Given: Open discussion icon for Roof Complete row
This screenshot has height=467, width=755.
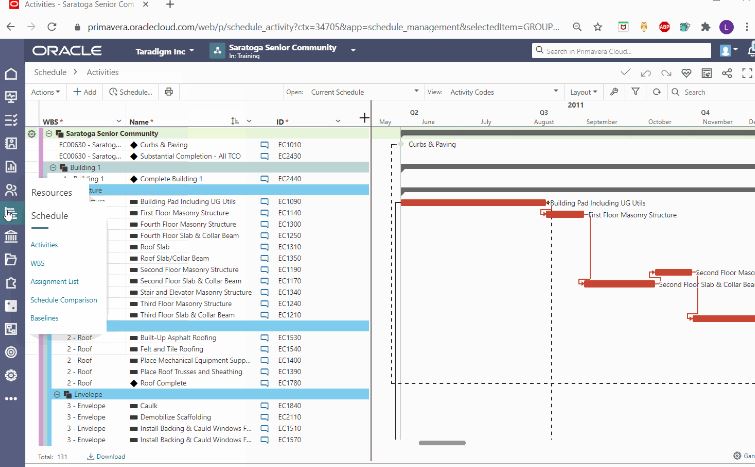Looking at the screenshot, I should [264, 383].
